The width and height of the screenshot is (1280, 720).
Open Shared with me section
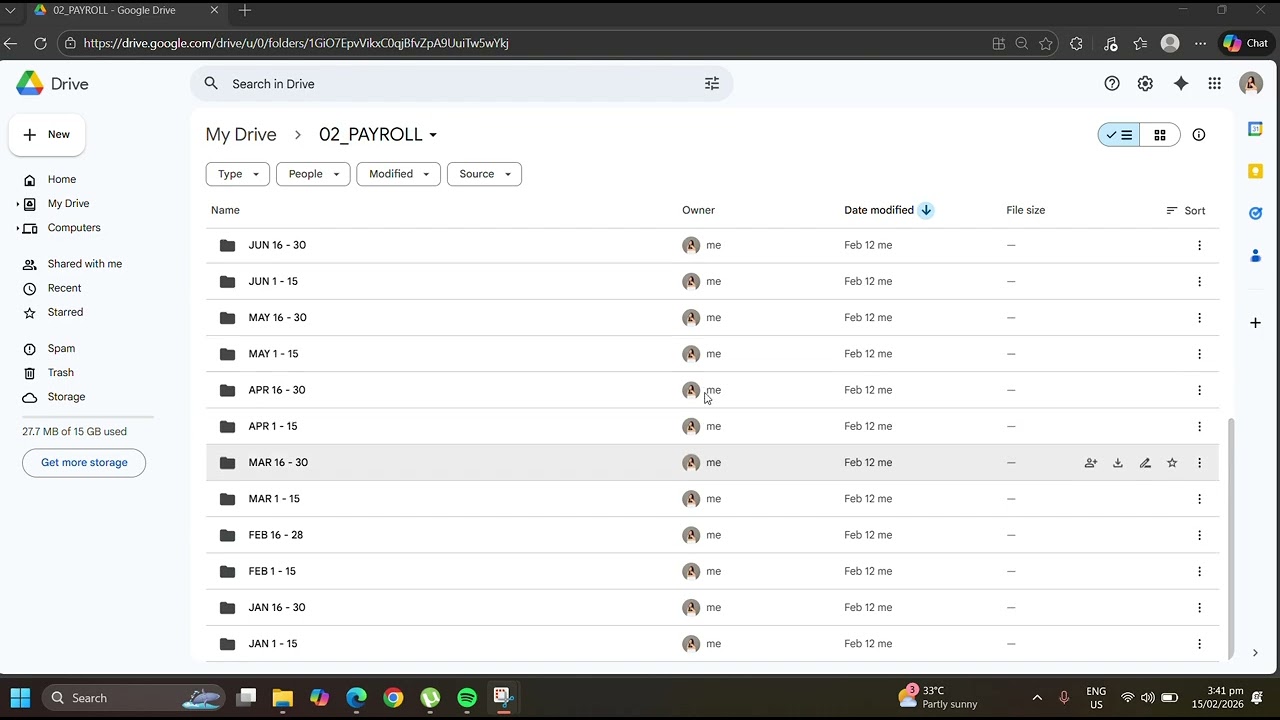(x=84, y=264)
